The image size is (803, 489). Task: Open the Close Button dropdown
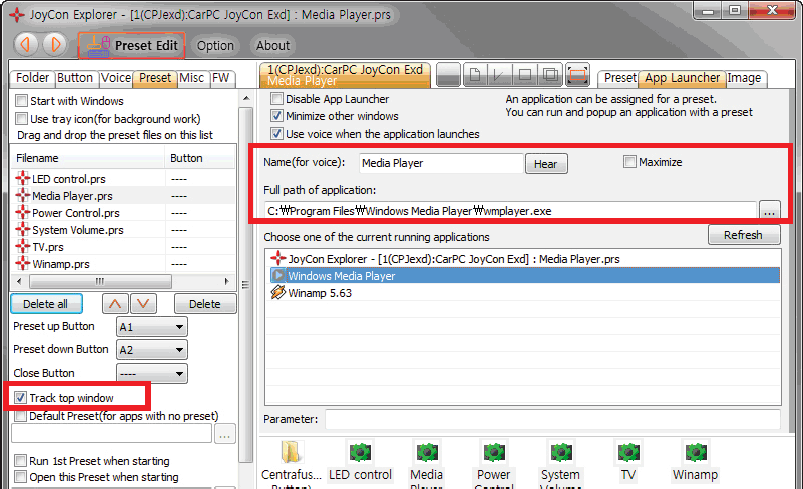[152, 373]
